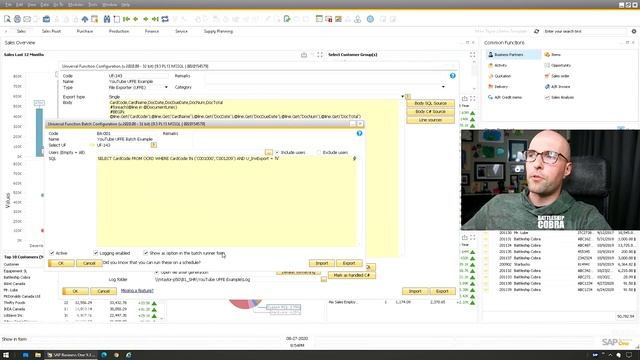Open Sales Analysis in Common Functions
The image size is (640, 360).
(559, 97)
